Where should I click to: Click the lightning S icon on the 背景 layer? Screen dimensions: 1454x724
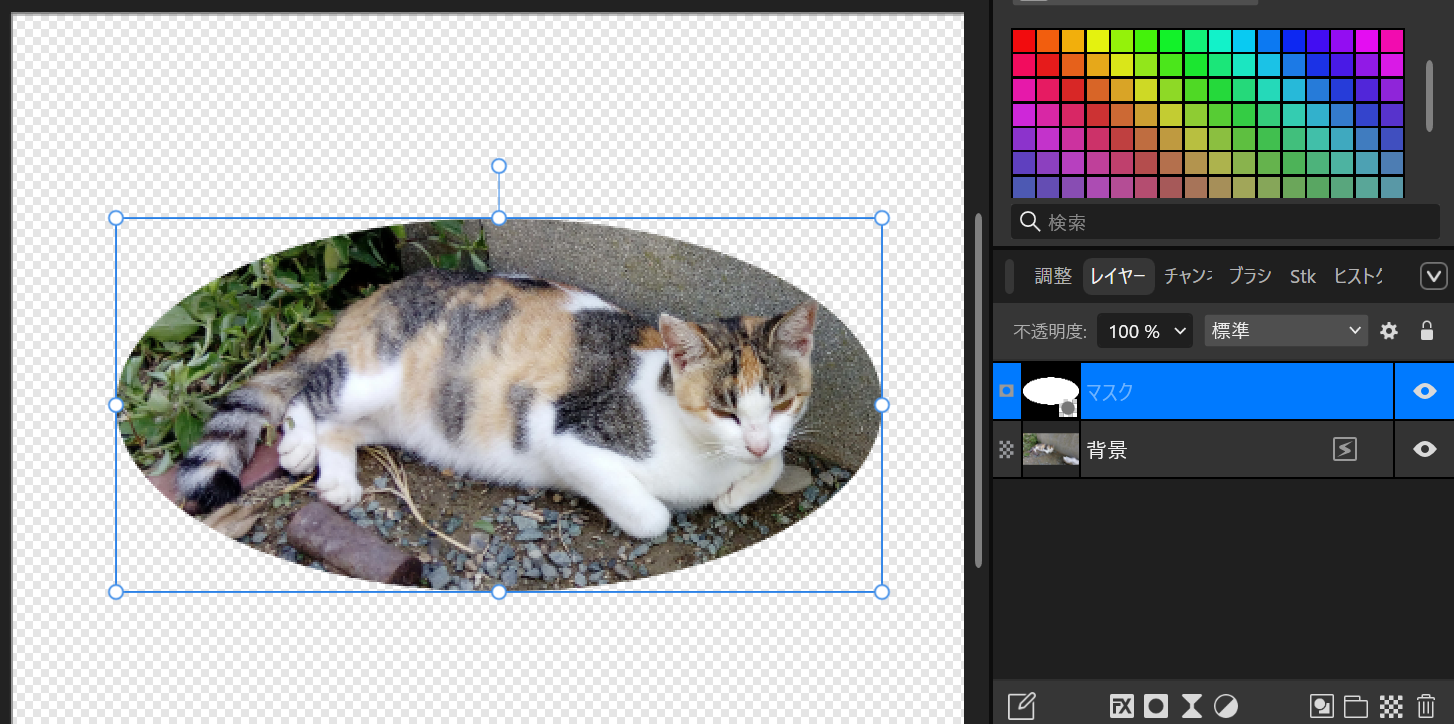[1345, 450]
